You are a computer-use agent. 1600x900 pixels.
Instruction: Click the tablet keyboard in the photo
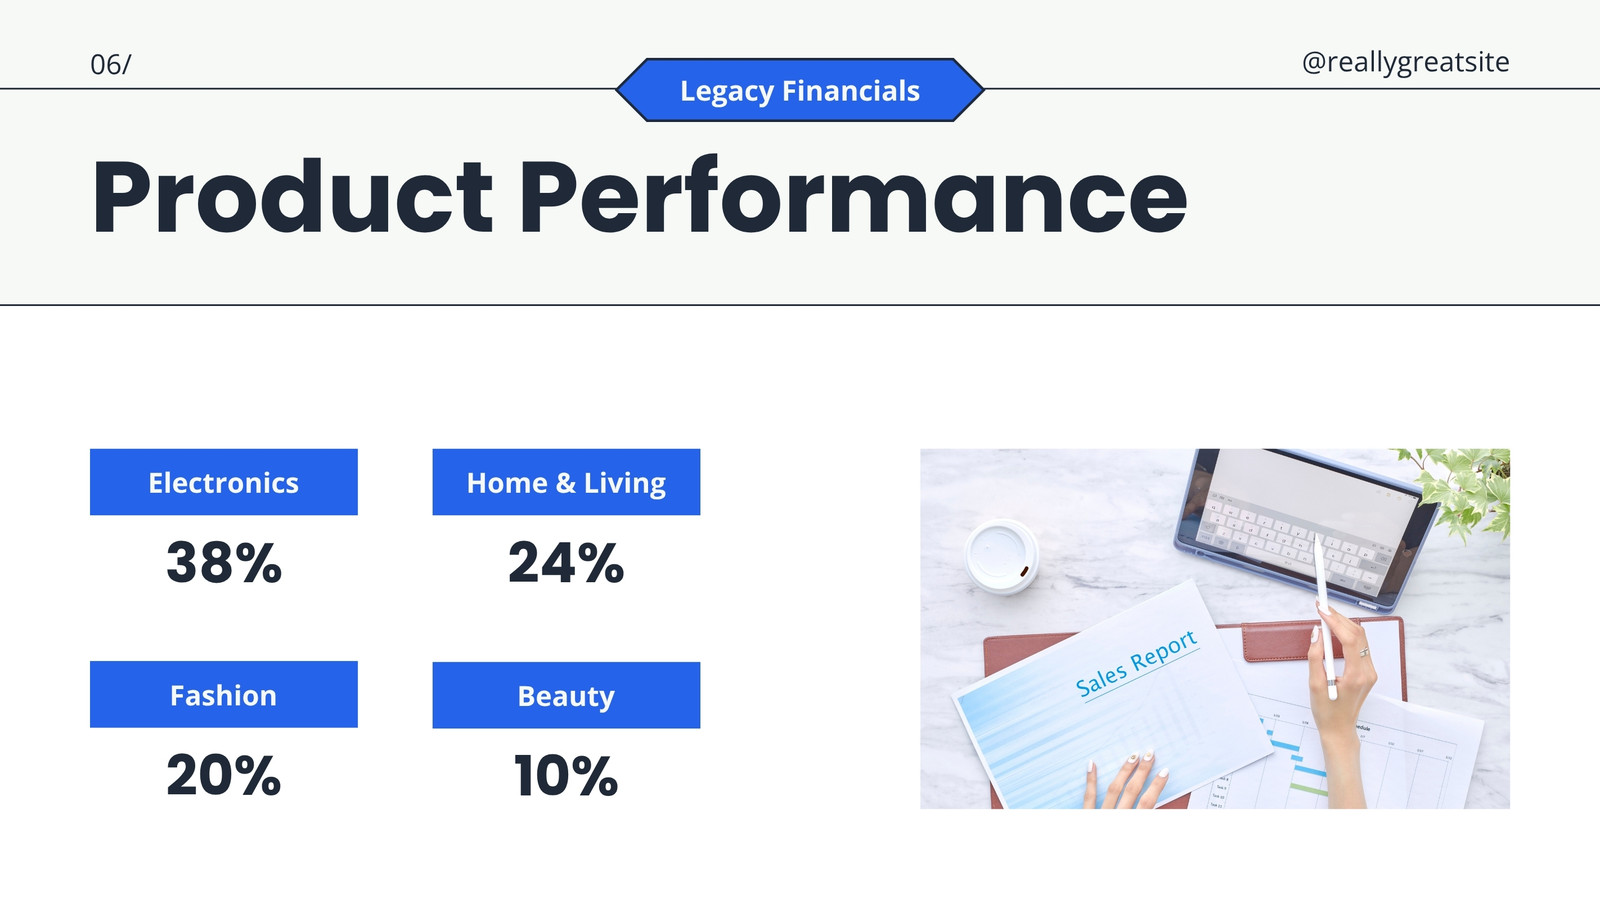tap(1290, 540)
